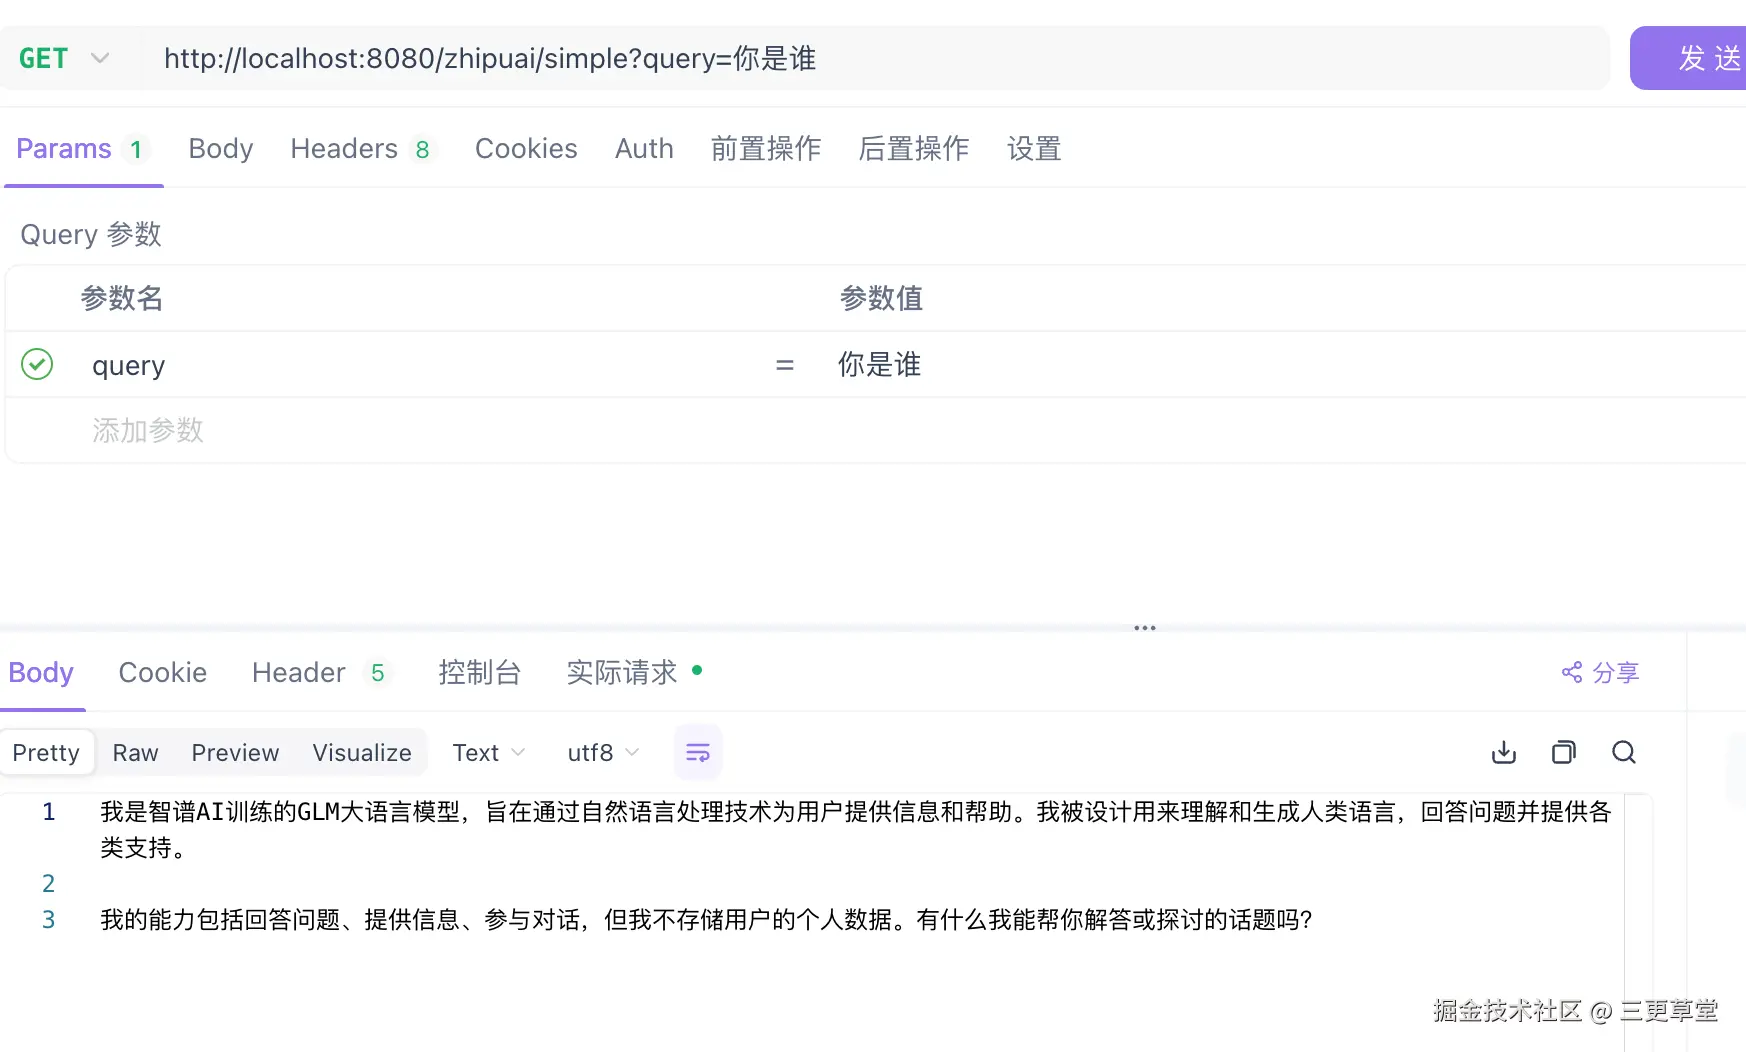Switch to the Headers tab
This screenshot has height=1052, width=1746.
pos(344,148)
